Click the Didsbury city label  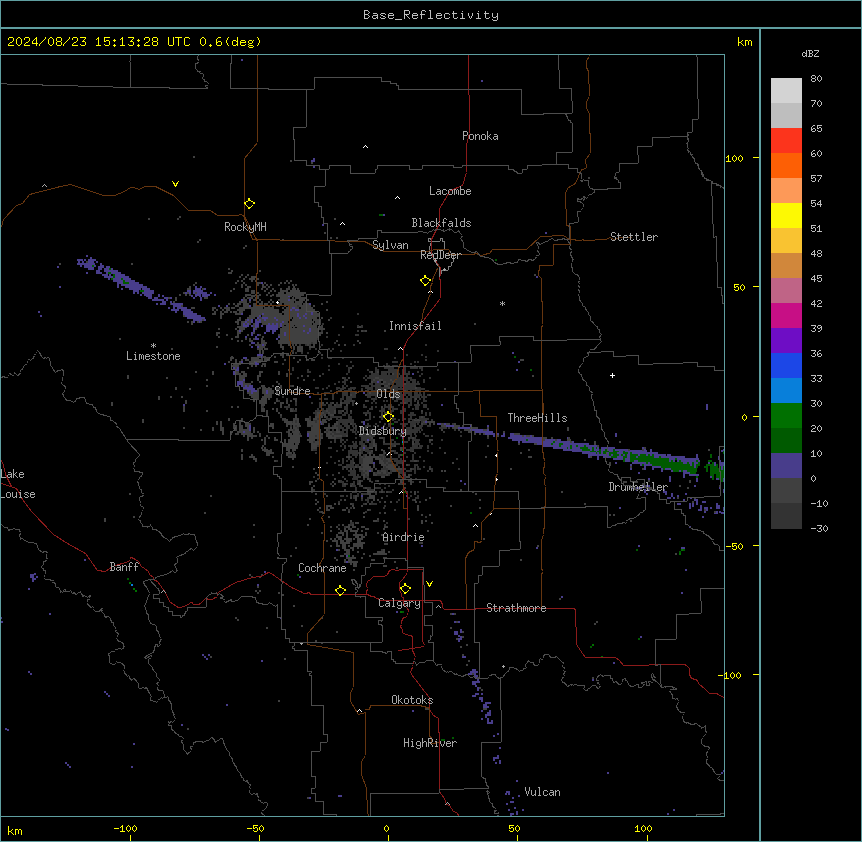coord(382,431)
